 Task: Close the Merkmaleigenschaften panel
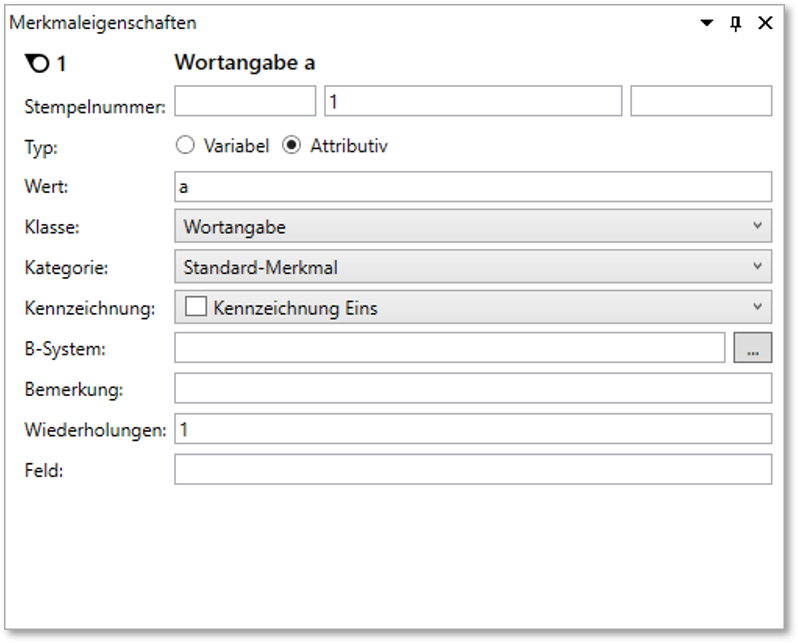pos(765,23)
